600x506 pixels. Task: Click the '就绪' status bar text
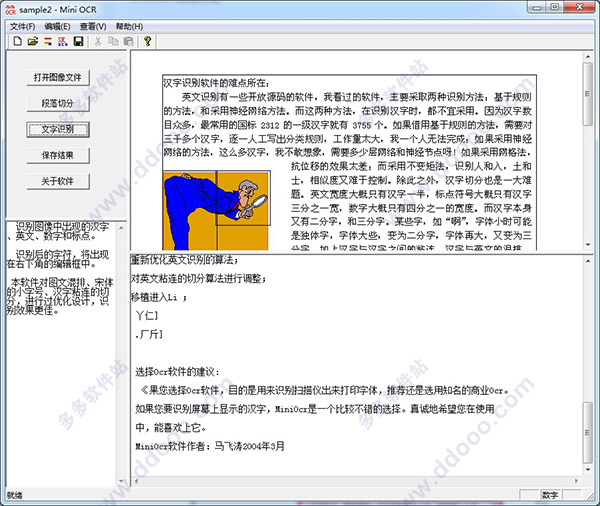(x=15, y=496)
